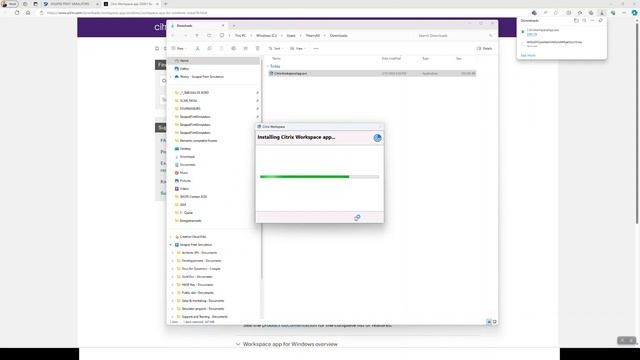Click the Downloads toolbar icon in Edge

602,13
